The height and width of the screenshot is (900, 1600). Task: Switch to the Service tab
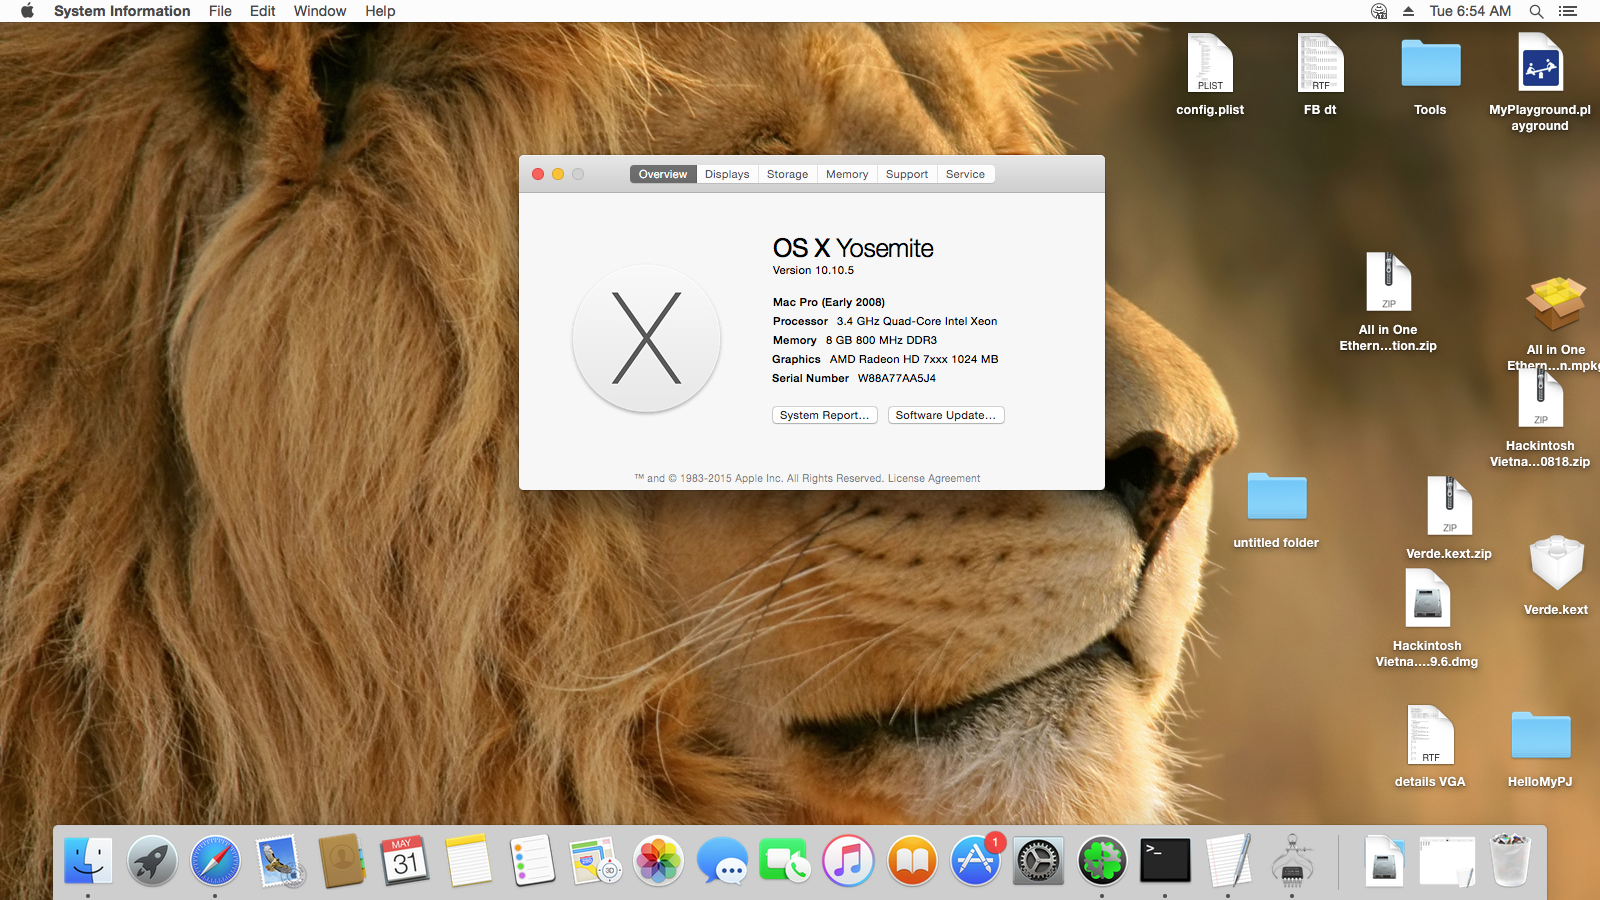[965, 174]
